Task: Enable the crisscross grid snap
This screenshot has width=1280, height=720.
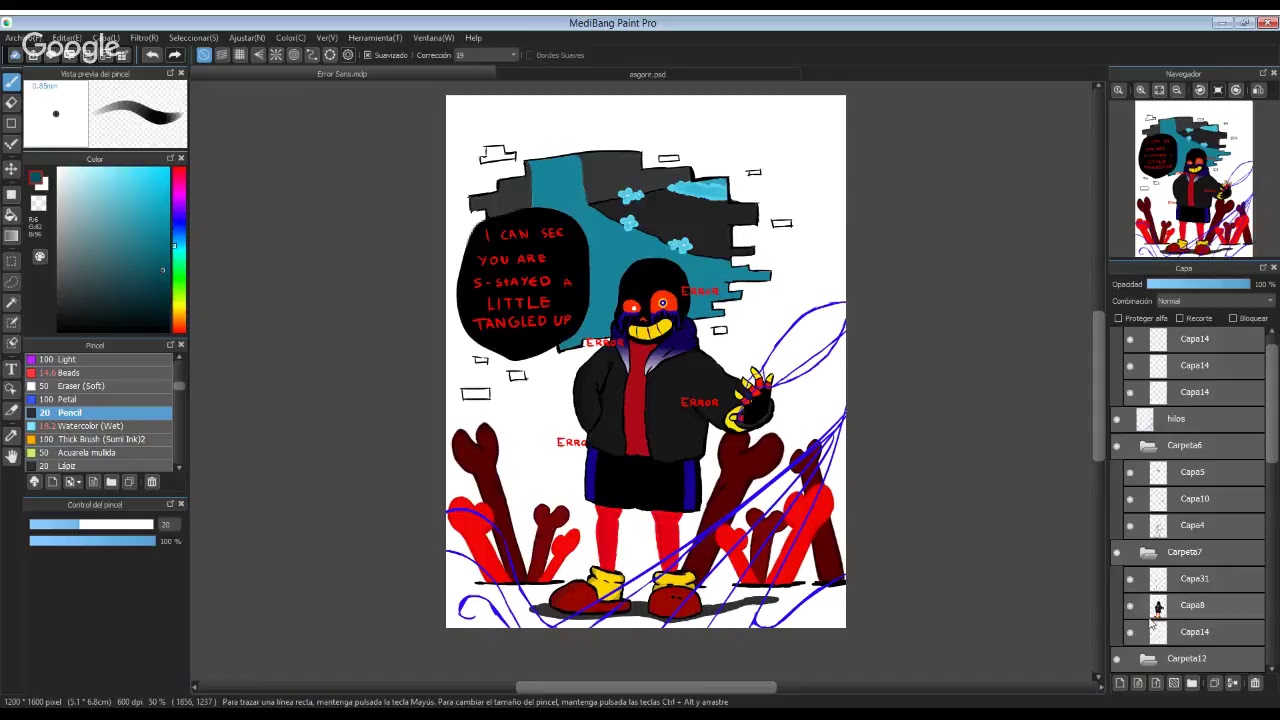Action: [240, 55]
